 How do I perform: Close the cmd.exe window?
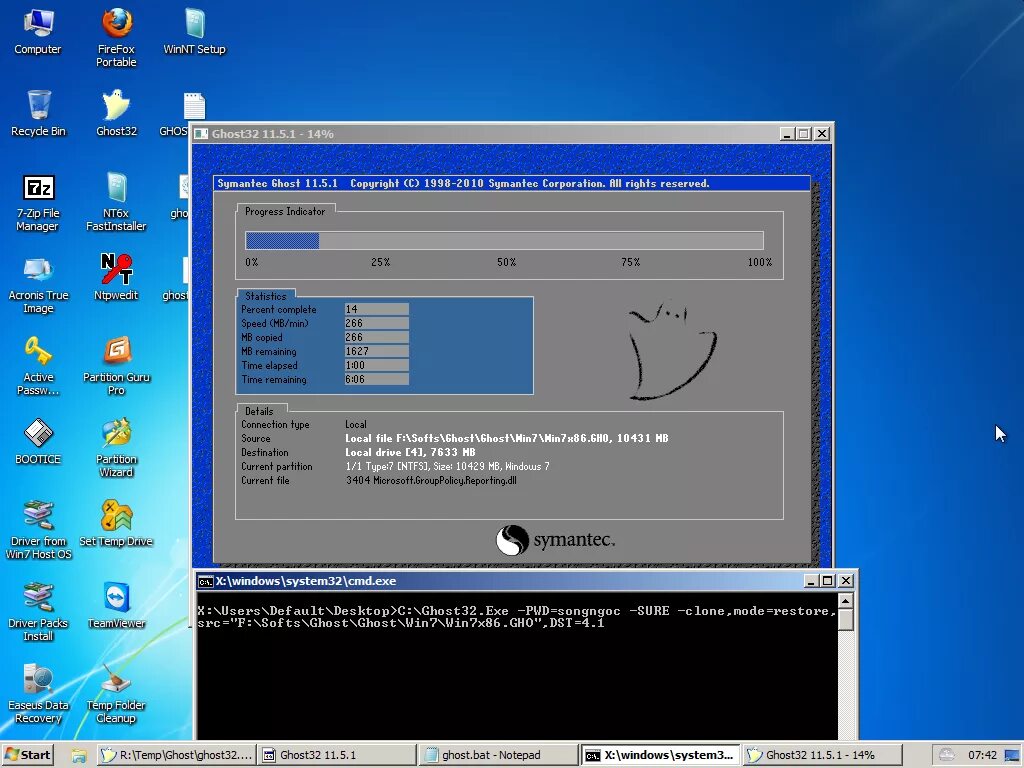[x=846, y=581]
